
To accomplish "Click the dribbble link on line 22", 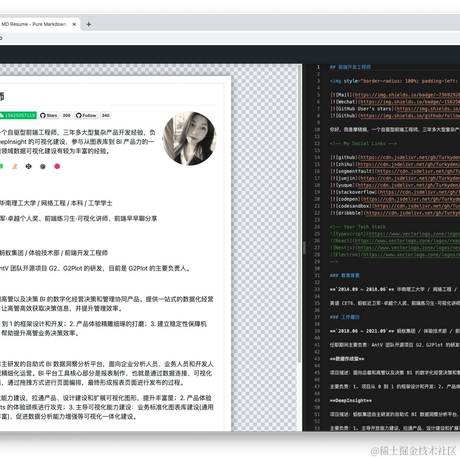I will pyautogui.click(x=412, y=213).
